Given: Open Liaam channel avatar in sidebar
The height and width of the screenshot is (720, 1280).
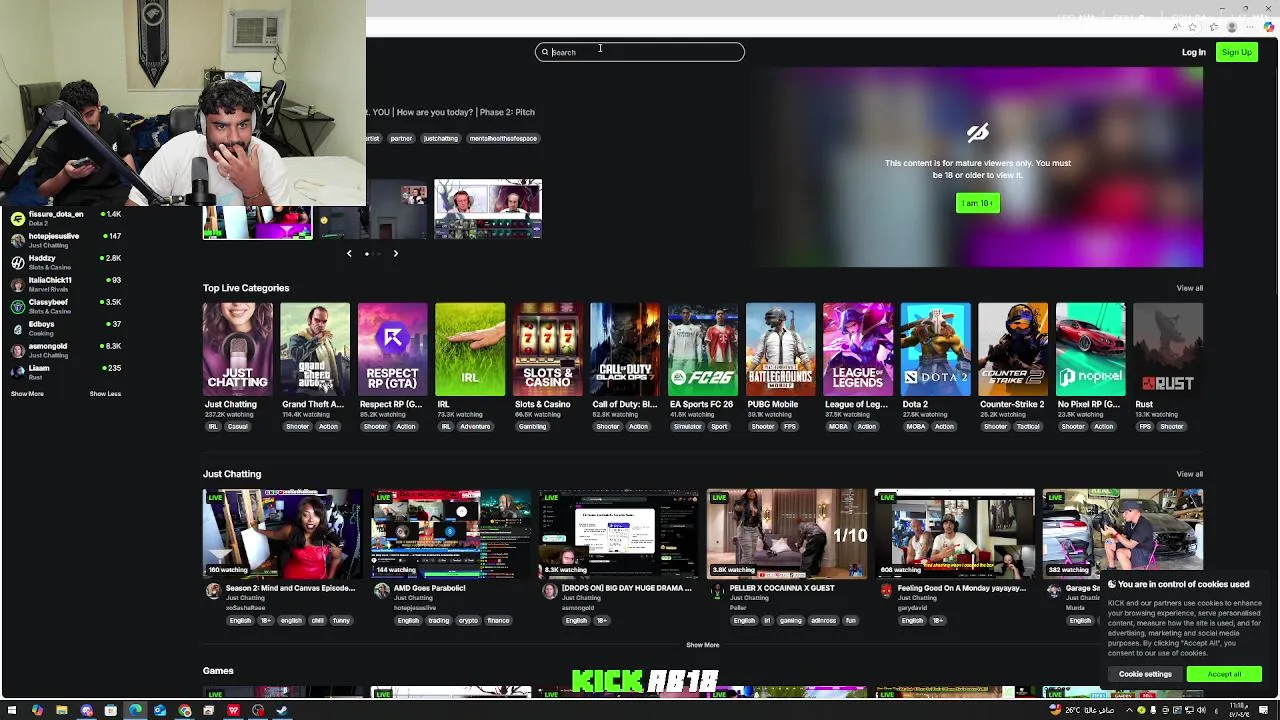Looking at the screenshot, I should point(17,372).
